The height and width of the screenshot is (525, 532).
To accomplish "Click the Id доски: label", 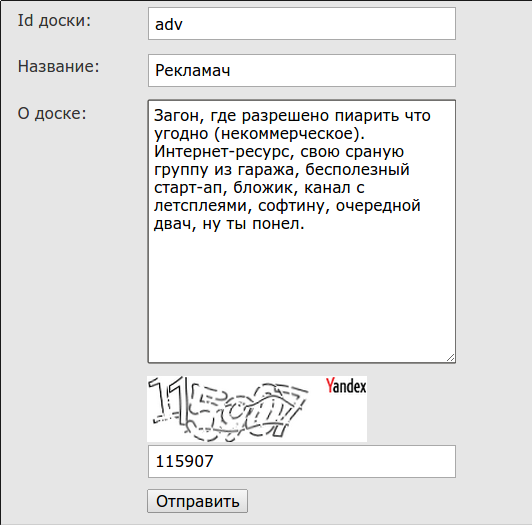I will [x=54, y=21].
